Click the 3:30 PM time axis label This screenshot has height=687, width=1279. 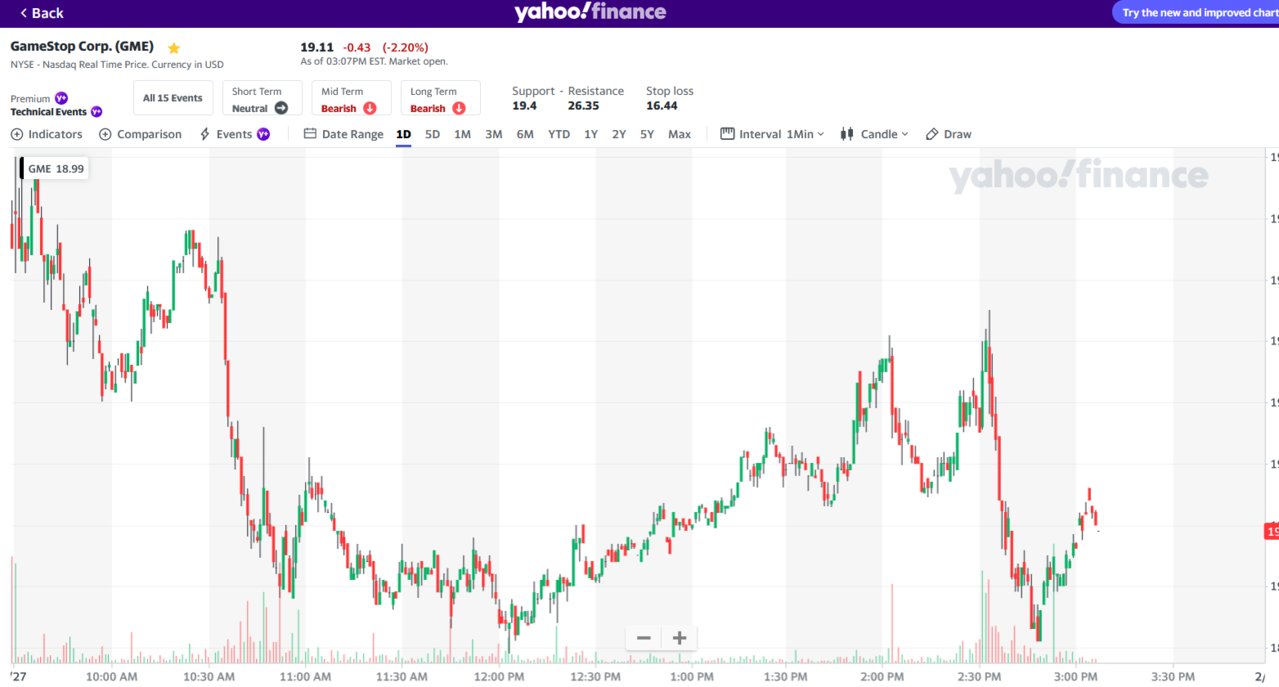click(x=1172, y=677)
